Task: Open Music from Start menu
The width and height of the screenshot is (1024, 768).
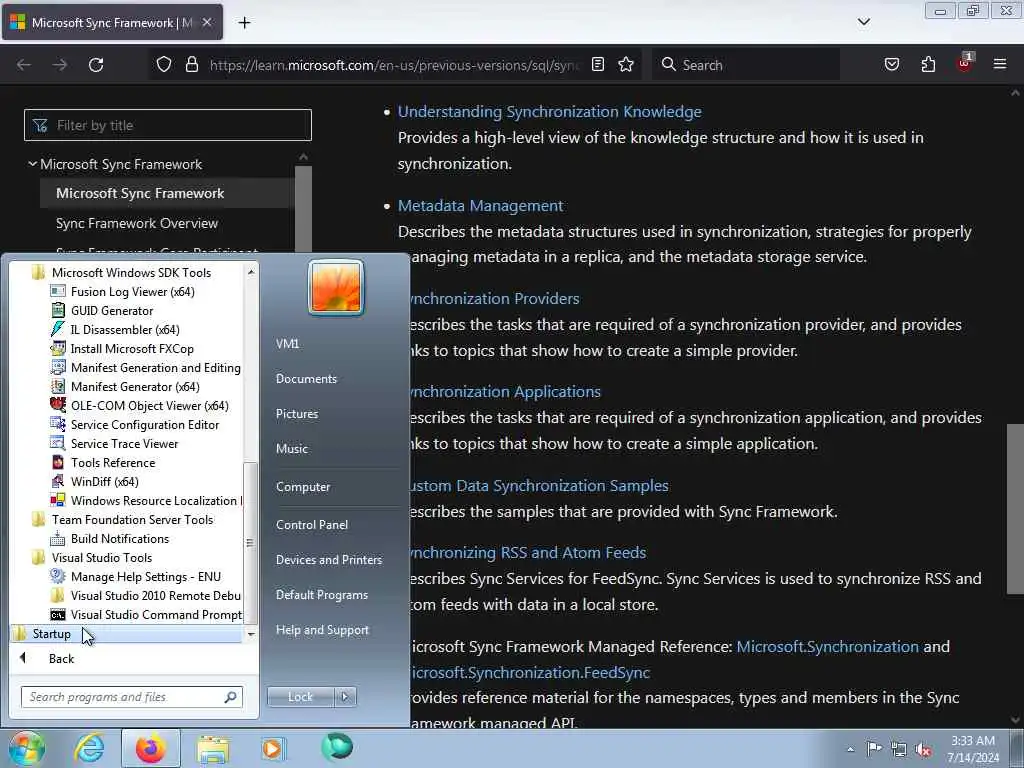Action: click(x=292, y=449)
